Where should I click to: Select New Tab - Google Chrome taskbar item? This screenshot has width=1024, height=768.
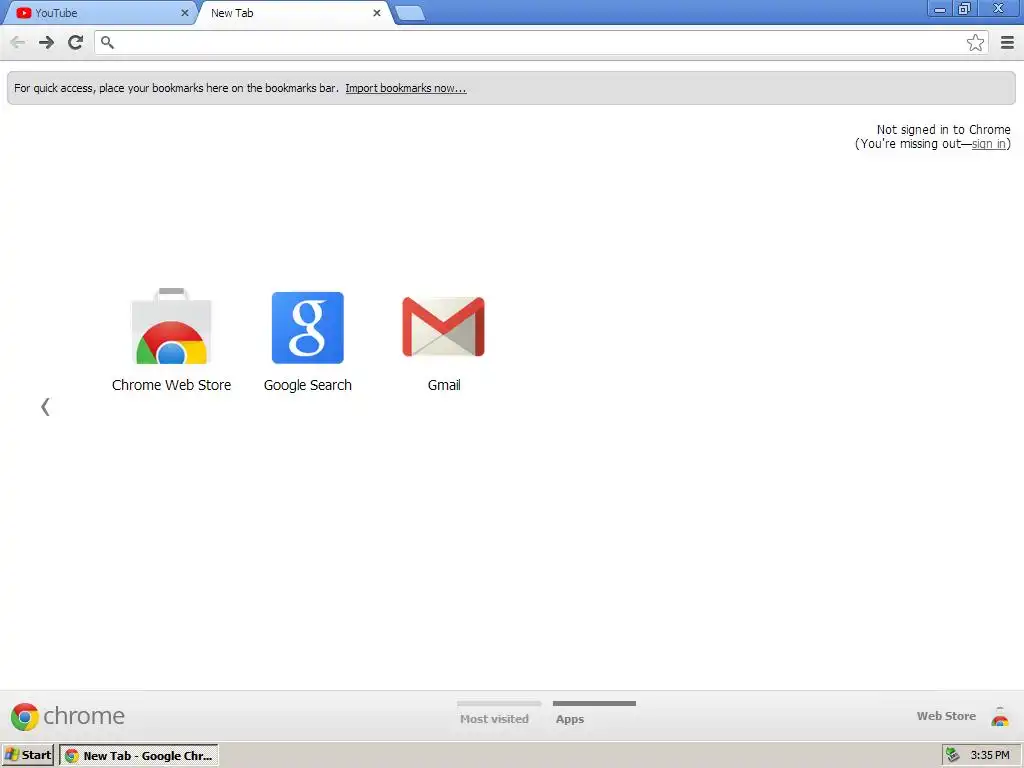click(x=139, y=756)
